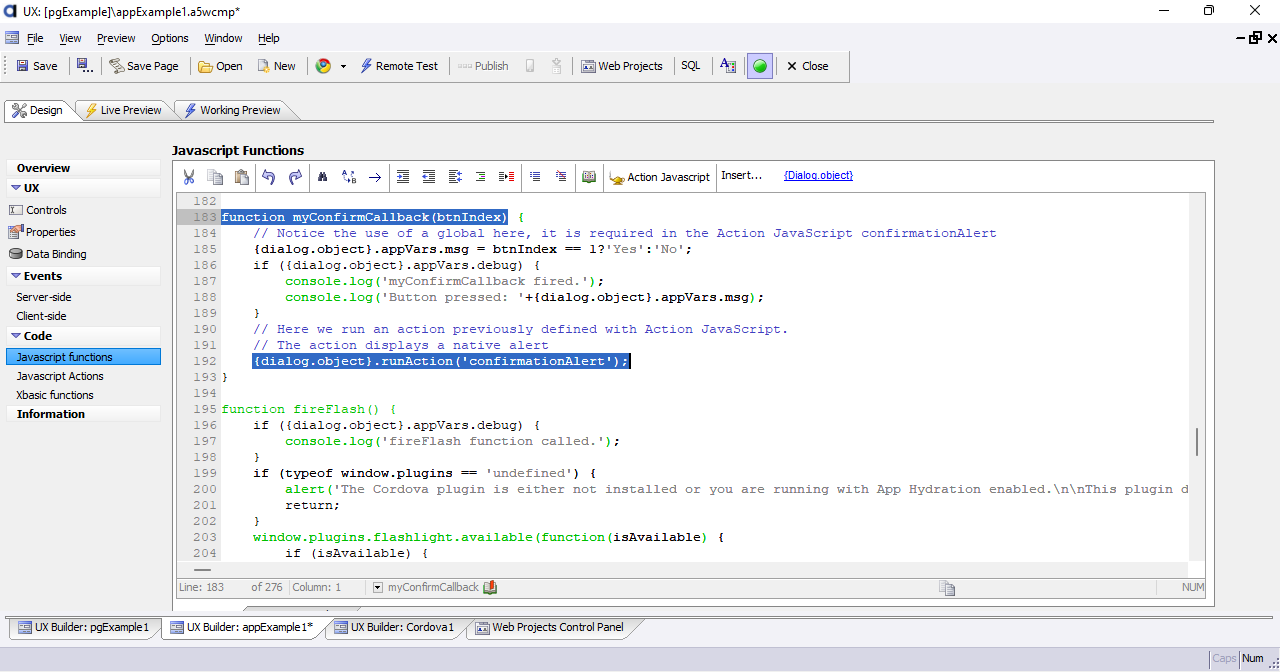Open the Options menu
Screen dimensions: 1280x672
(170, 38)
